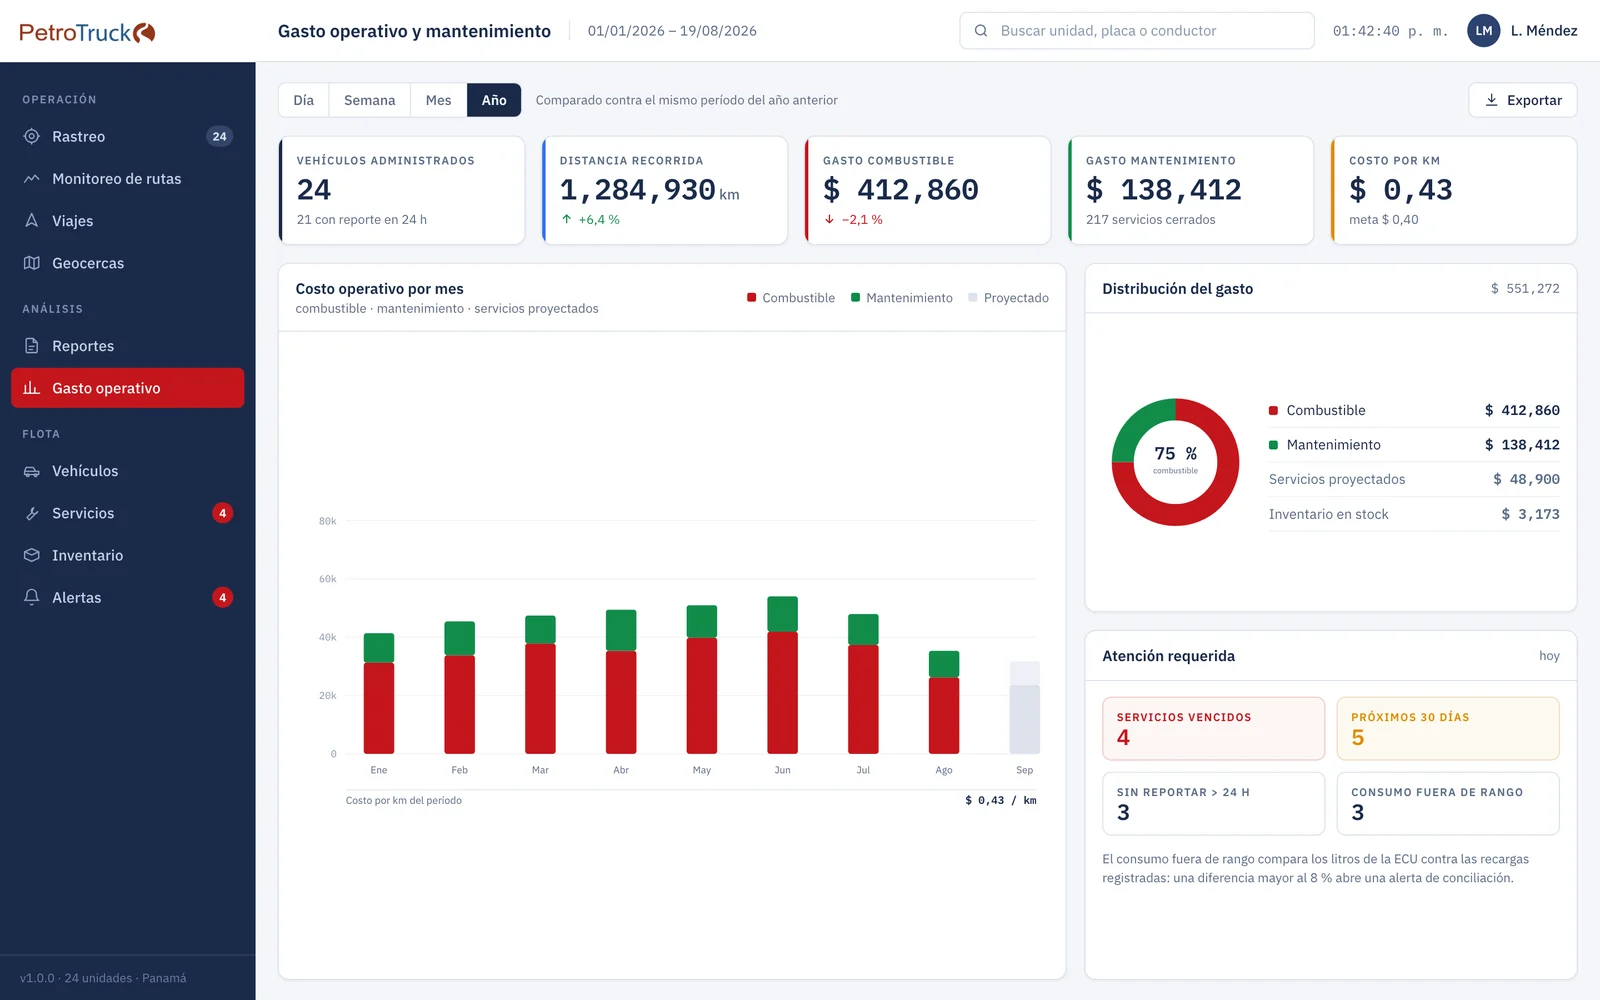Open the Próximos 30 días card

[1448, 728]
